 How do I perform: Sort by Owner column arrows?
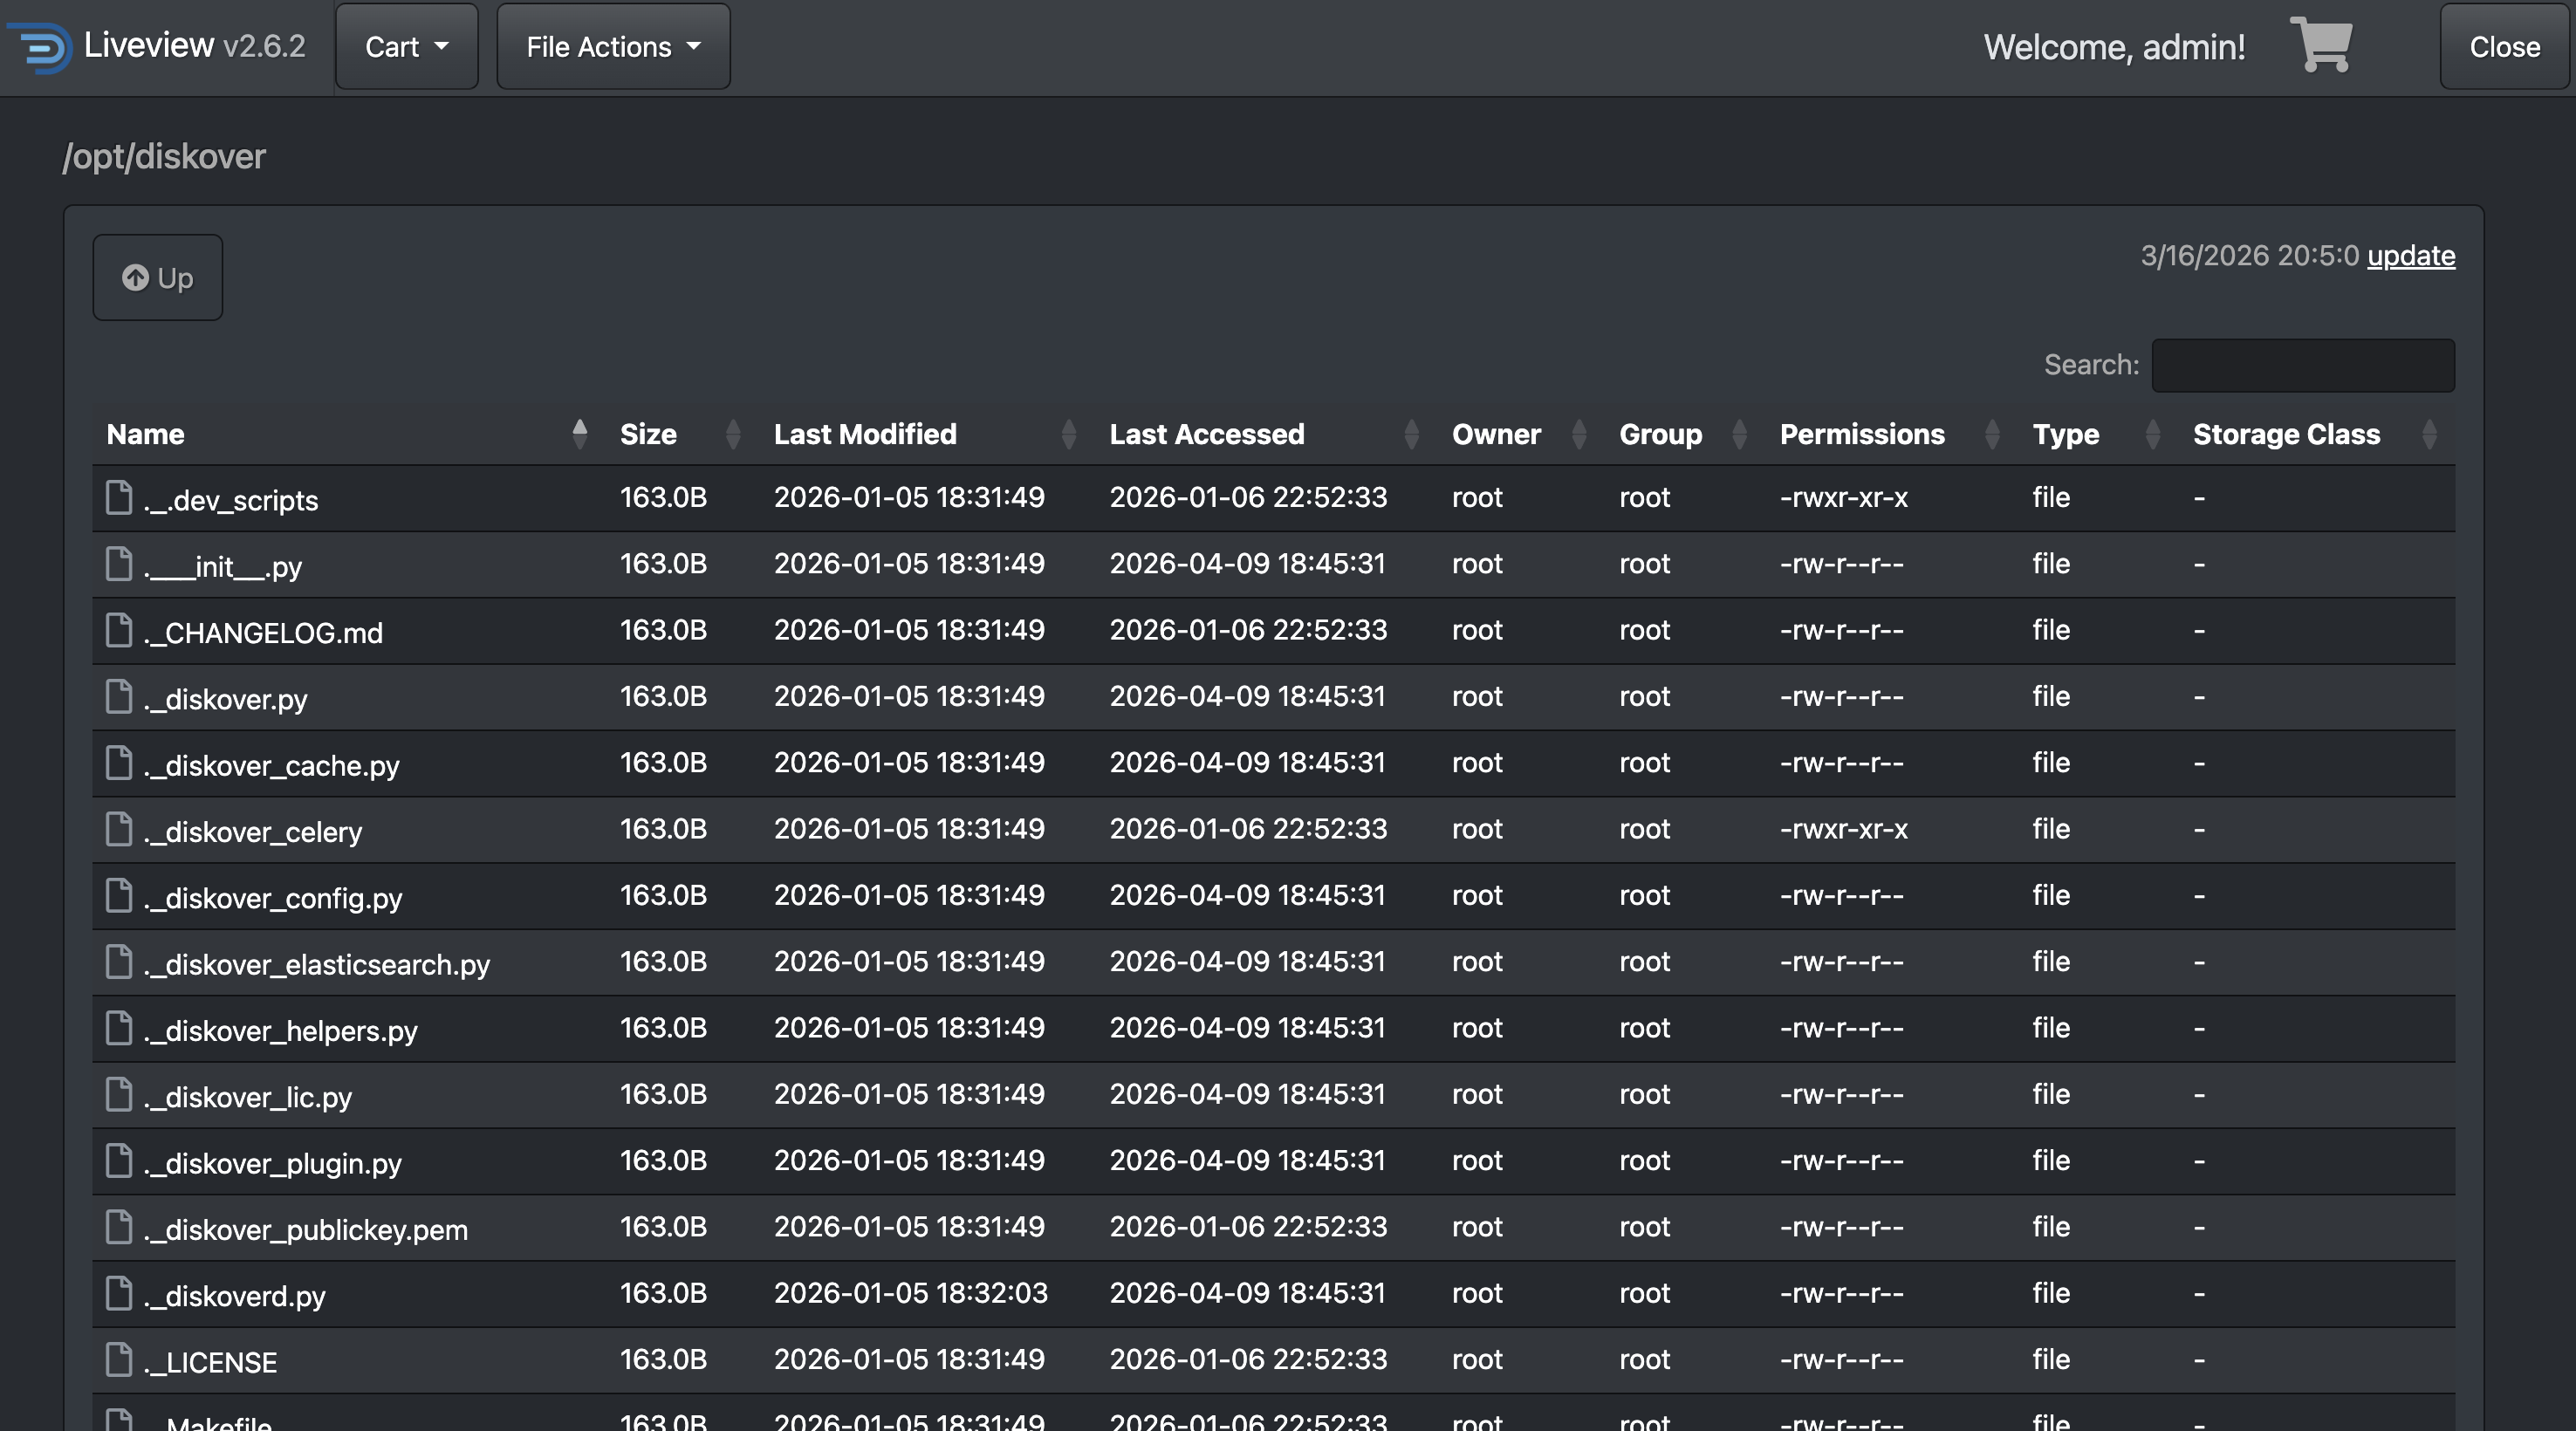tap(1579, 434)
